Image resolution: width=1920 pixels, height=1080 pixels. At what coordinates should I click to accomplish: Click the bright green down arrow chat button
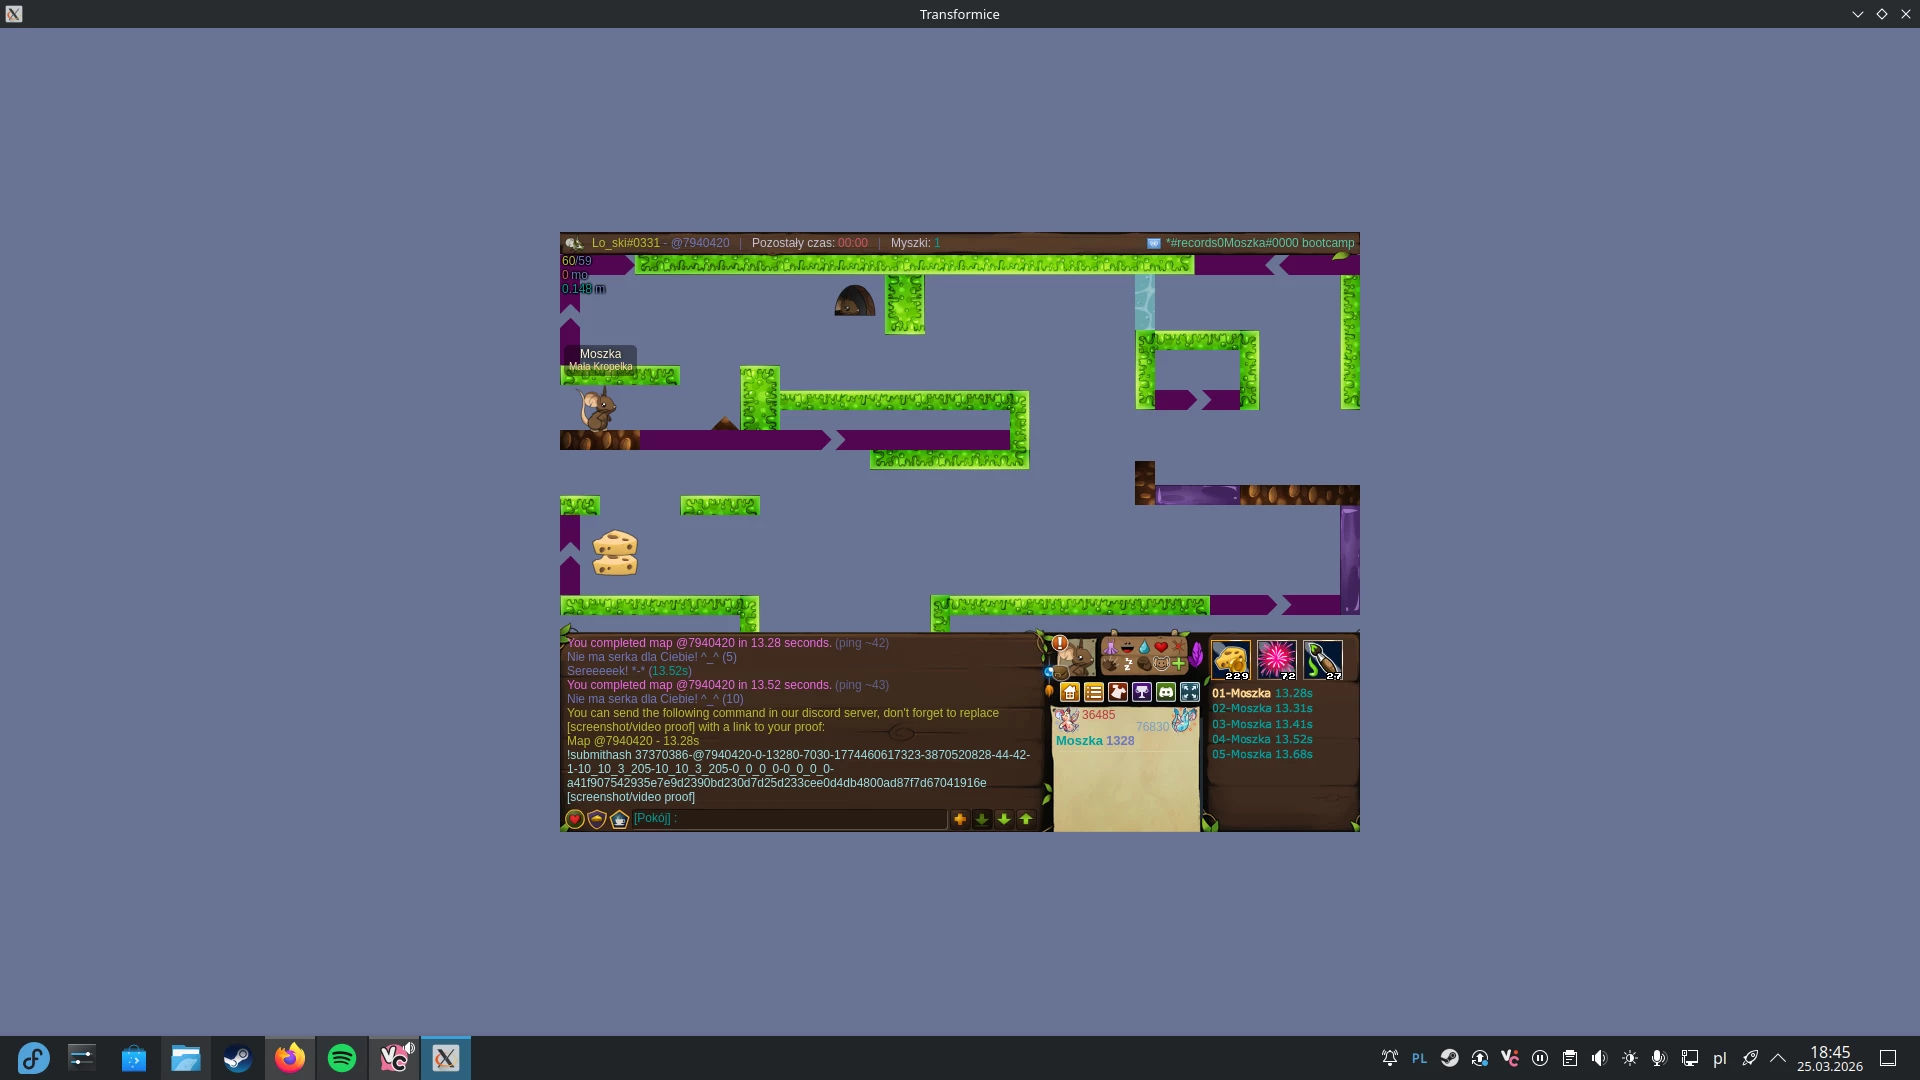[1004, 819]
